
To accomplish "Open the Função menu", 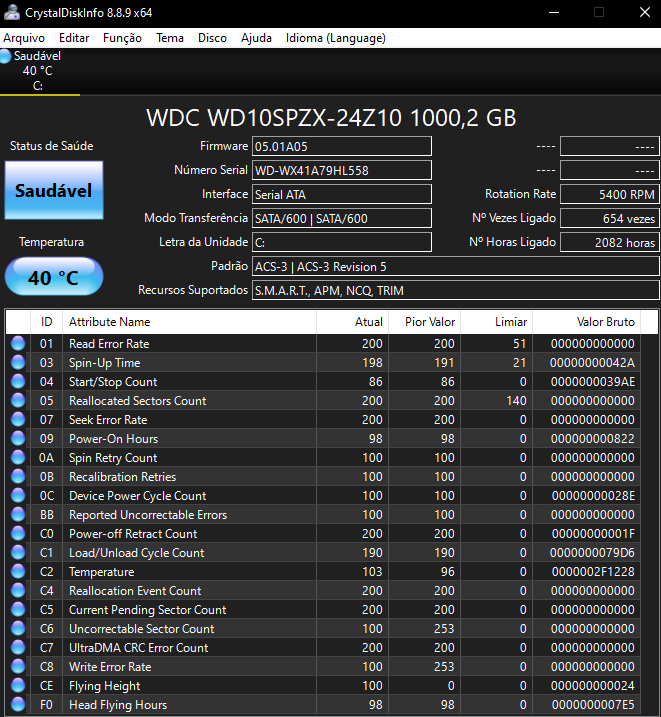I will click(122, 38).
